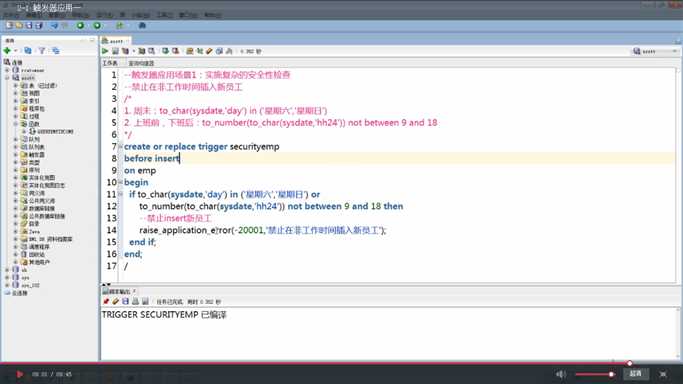The image size is (683, 384).
Task: Expand the sys connection node
Action: tap(7, 277)
